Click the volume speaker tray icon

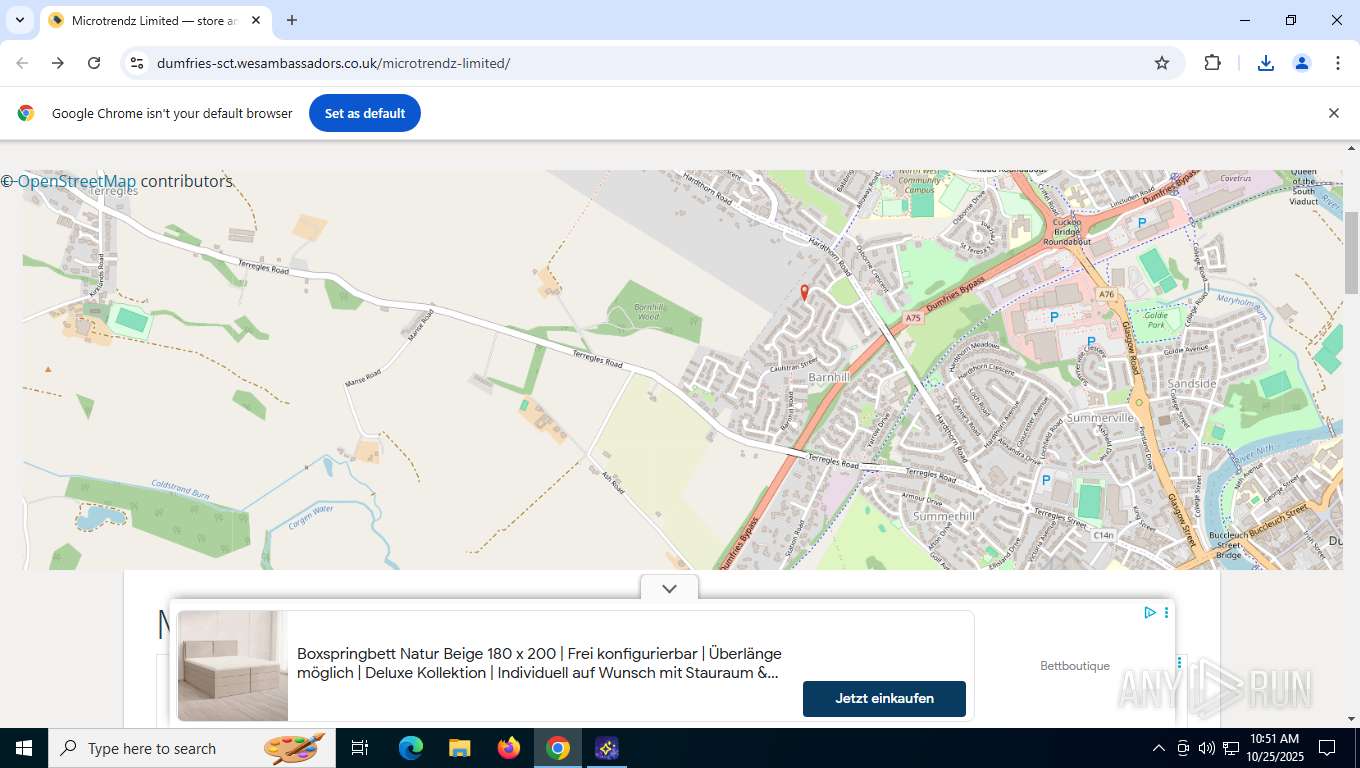click(1207, 748)
